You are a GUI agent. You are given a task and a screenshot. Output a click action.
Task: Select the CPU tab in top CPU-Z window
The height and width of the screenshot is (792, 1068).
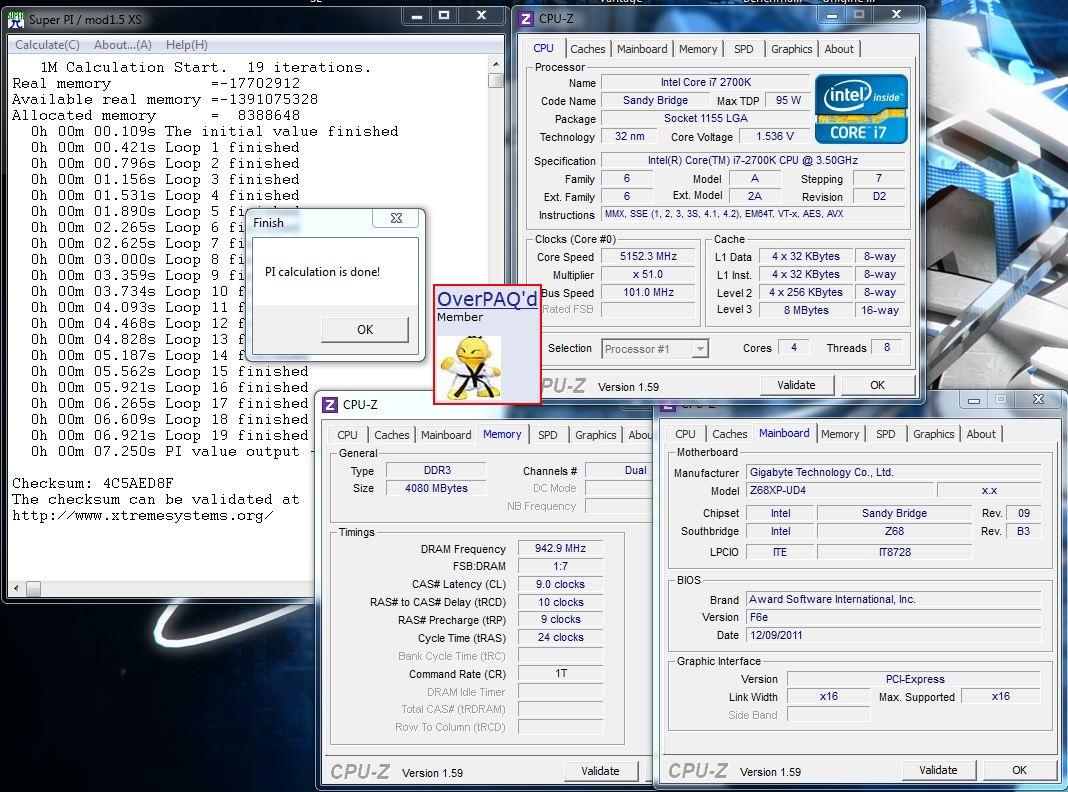click(x=543, y=48)
